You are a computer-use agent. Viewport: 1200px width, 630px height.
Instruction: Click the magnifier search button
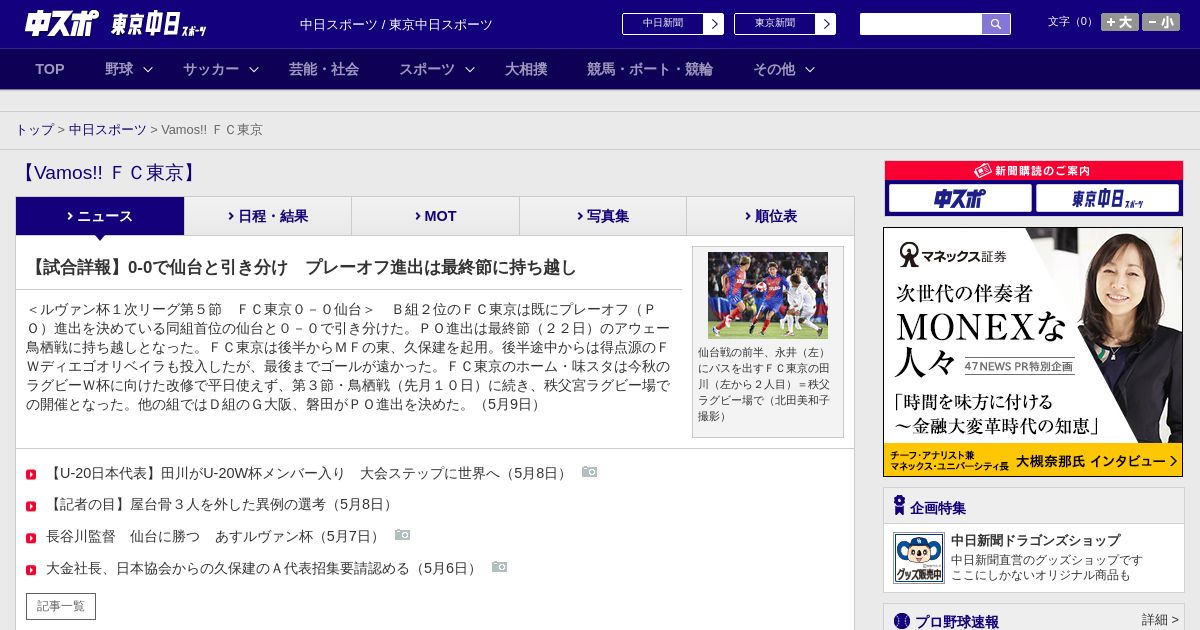[x=996, y=24]
